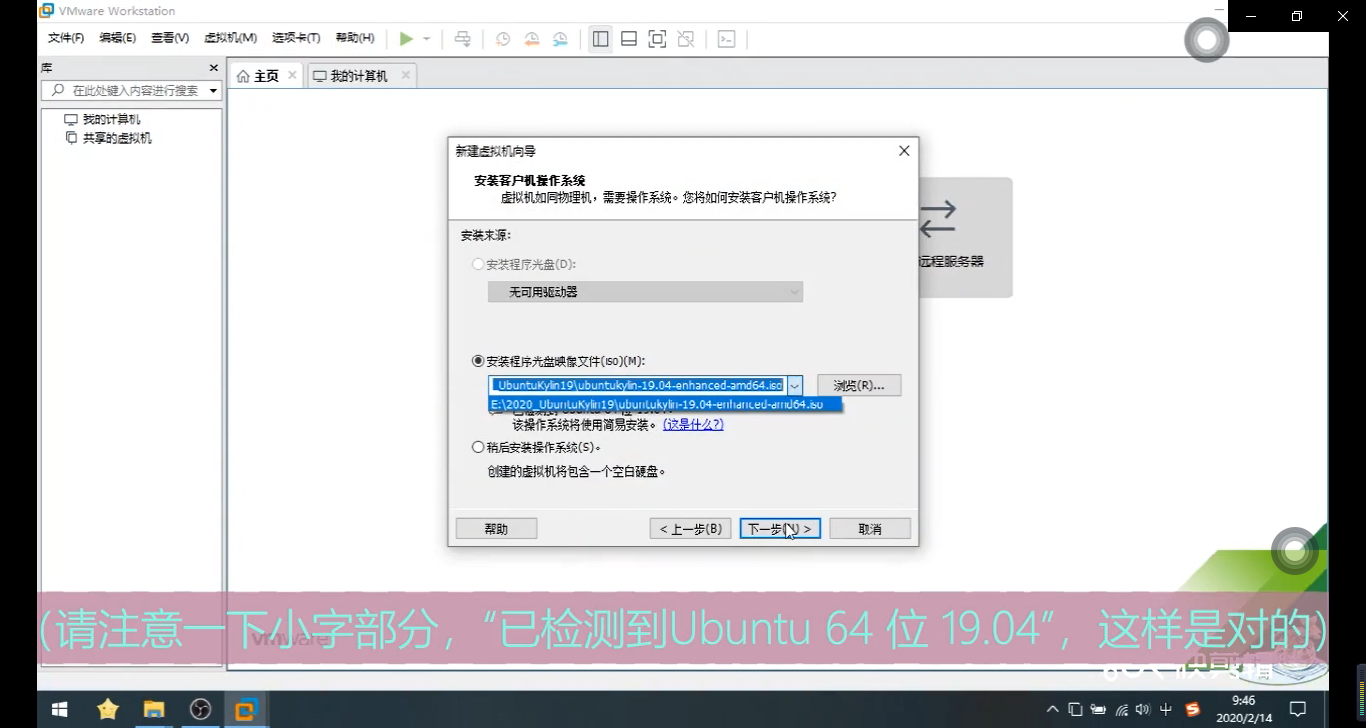Open the 查看(V) menu
The image size is (1366, 728).
170,38
